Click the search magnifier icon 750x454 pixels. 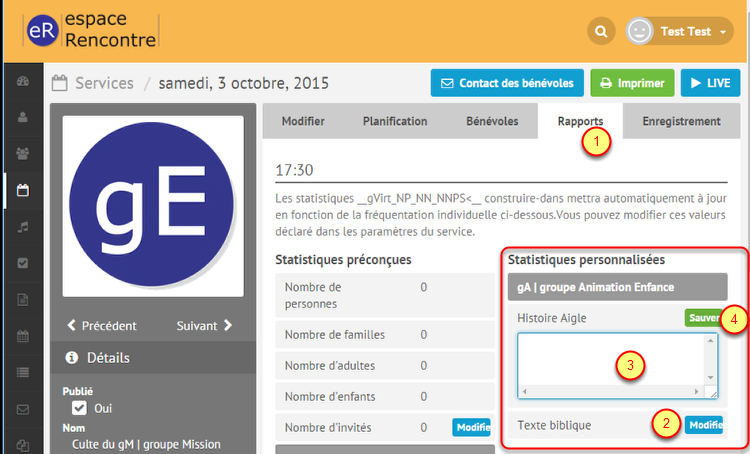(x=601, y=32)
